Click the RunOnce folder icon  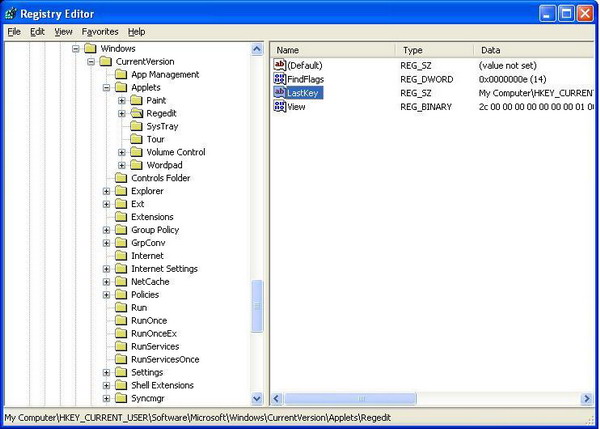[x=121, y=320]
